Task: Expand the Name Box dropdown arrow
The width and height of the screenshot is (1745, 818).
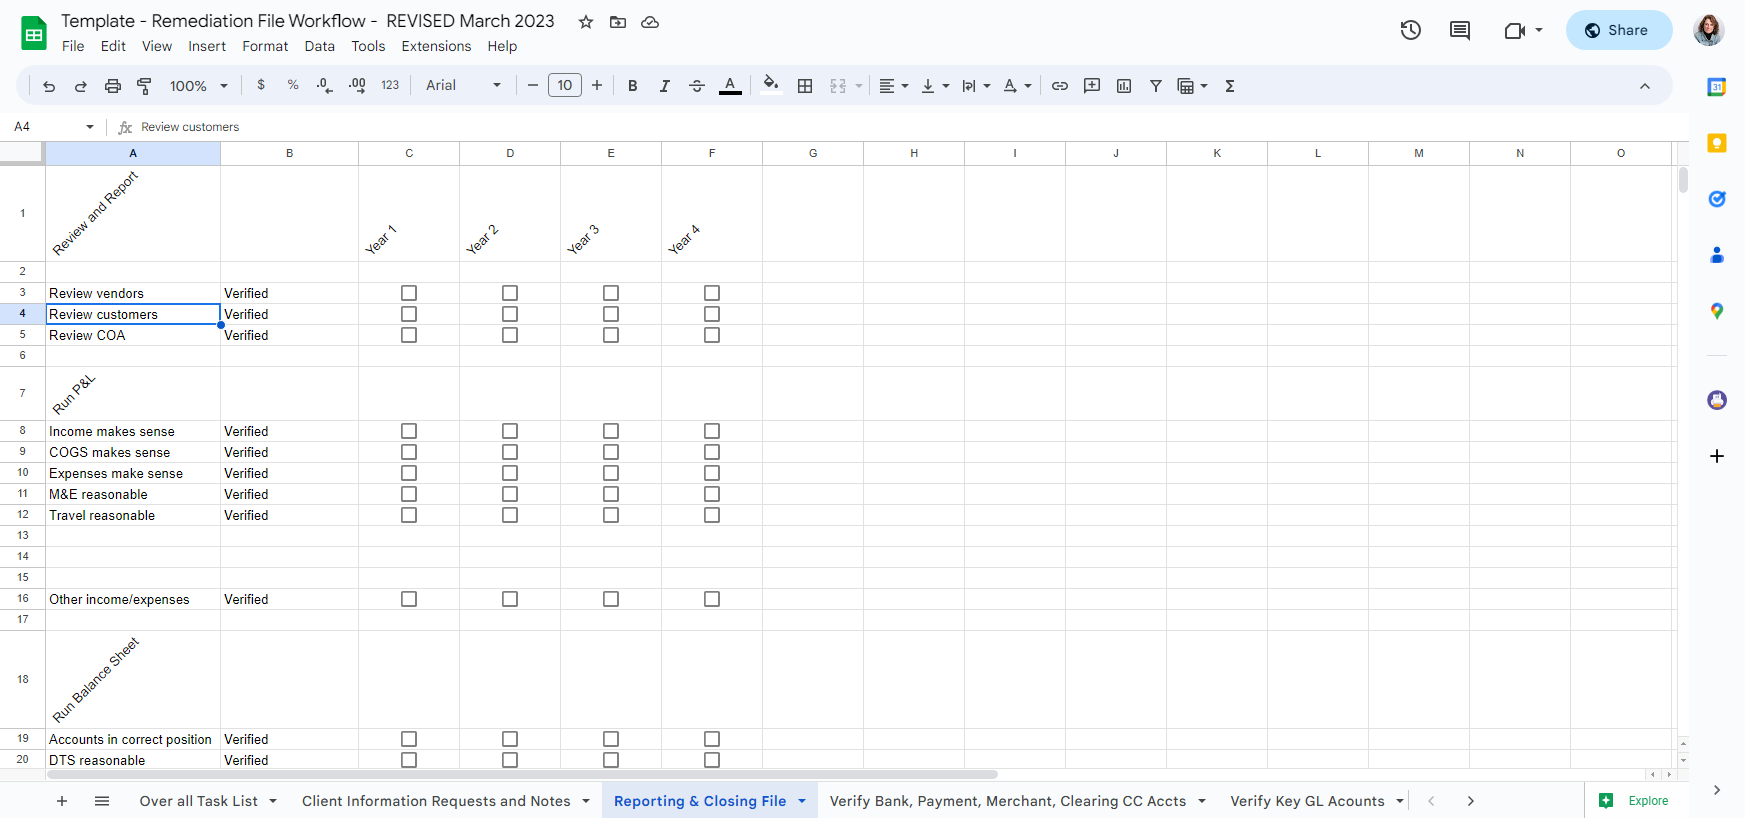Action: pyautogui.click(x=90, y=127)
